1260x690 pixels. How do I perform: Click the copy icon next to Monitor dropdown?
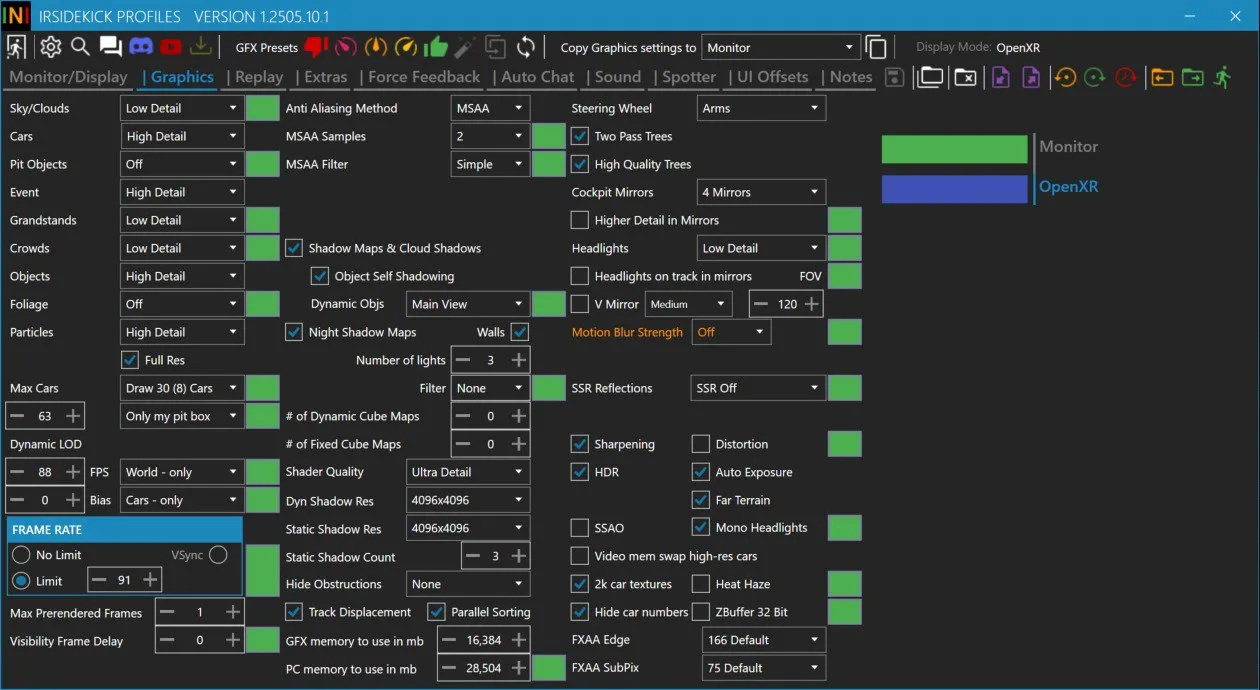pyautogui.click(x=876, y=47)
